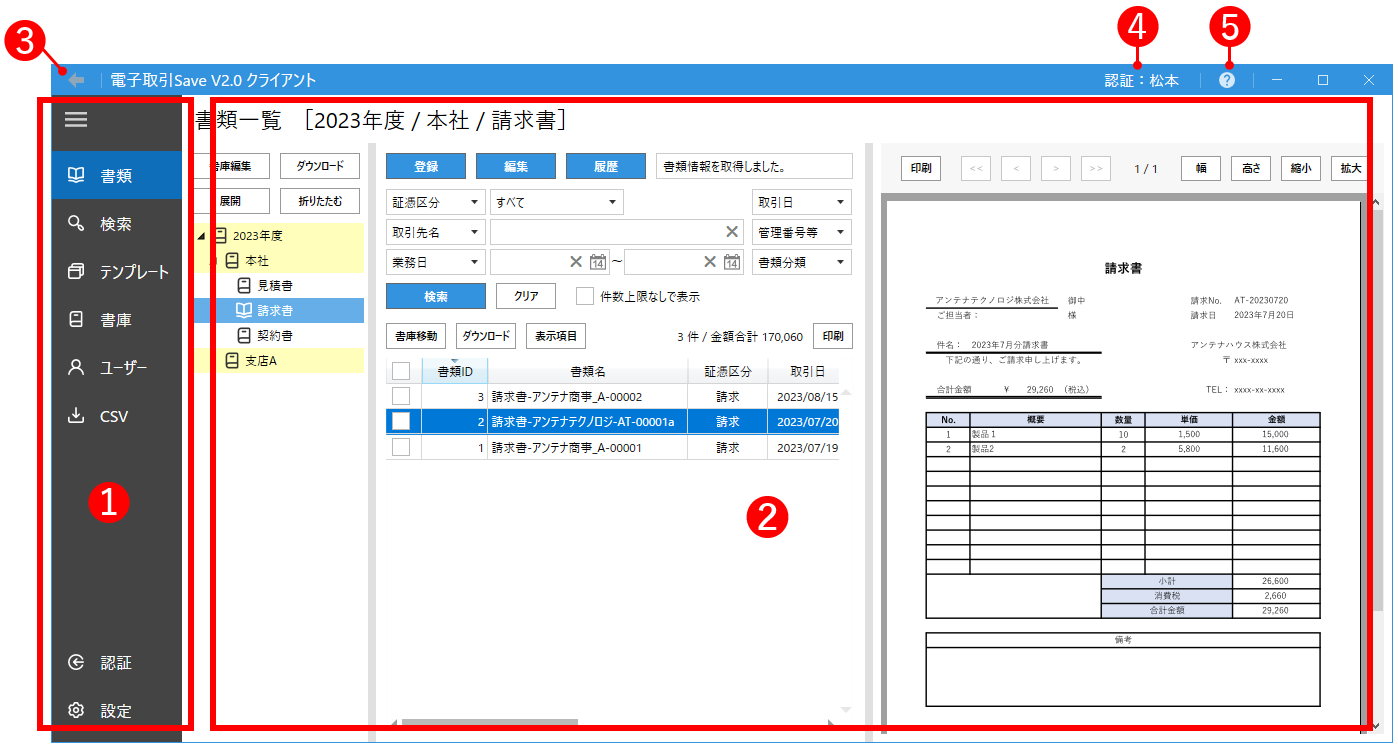This screenshot has height=746, width=1398.
Task: Click the 拡大 zoom button in the preview toolbar
Action: point(1350,168)
